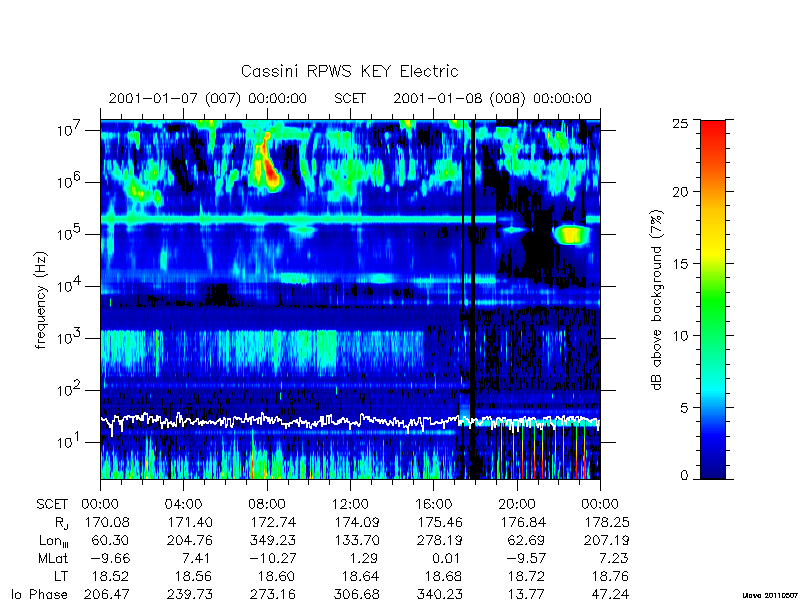Click the LT row label
Image resolution: width=800 pixels, height=600 pixels.
click(61, 576)
